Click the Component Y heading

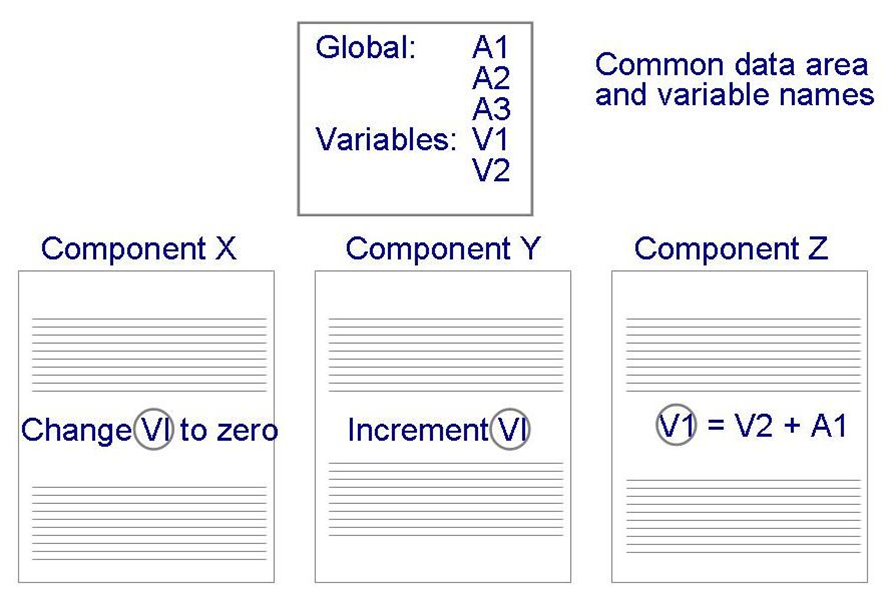(x=442, y=249)
